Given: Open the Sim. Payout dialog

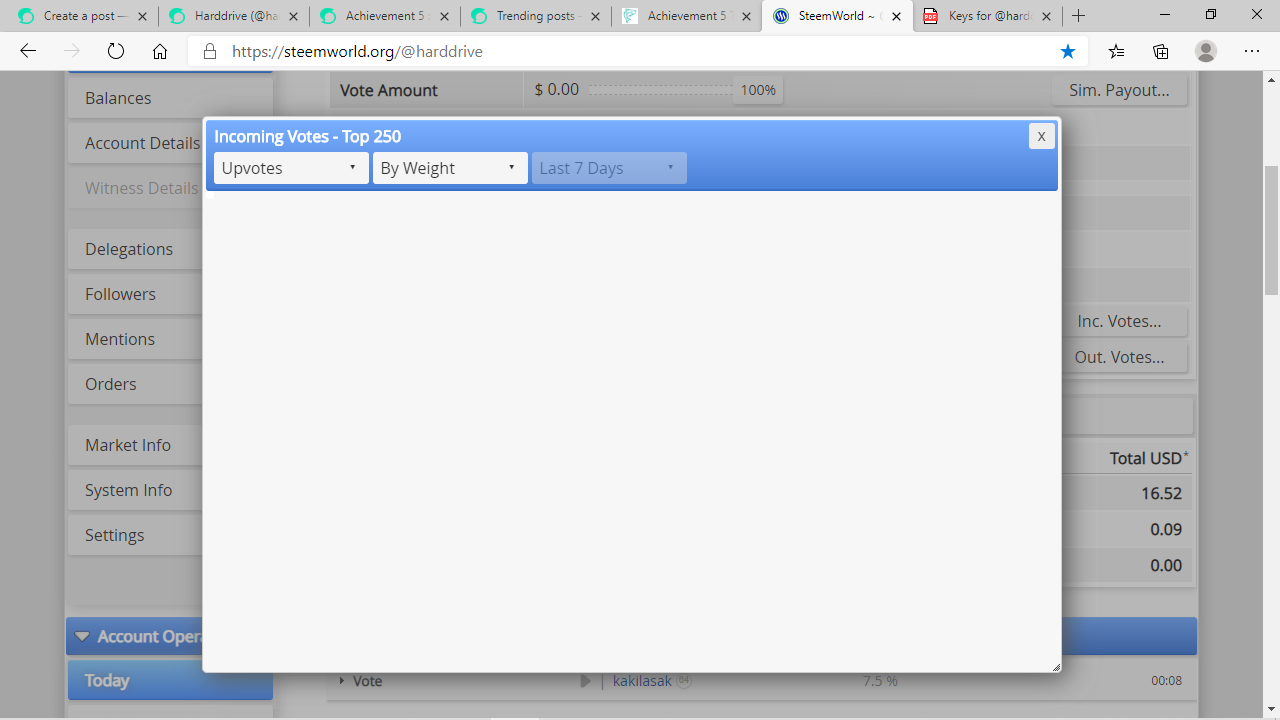Looking at the screenshot, I should coord(1119,90).
